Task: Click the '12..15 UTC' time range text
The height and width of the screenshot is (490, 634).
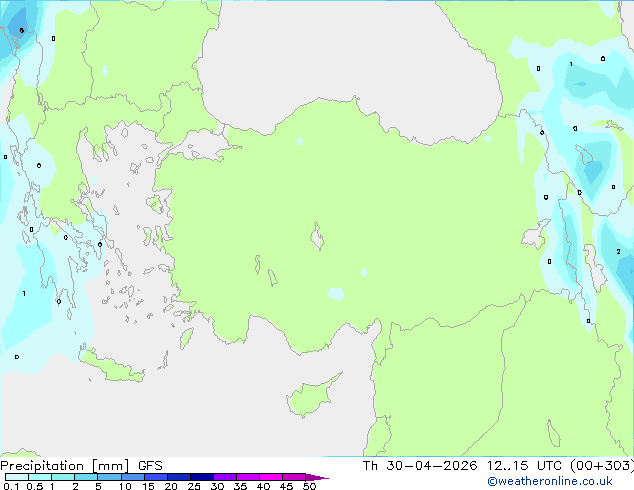Action: pos(524,466)
